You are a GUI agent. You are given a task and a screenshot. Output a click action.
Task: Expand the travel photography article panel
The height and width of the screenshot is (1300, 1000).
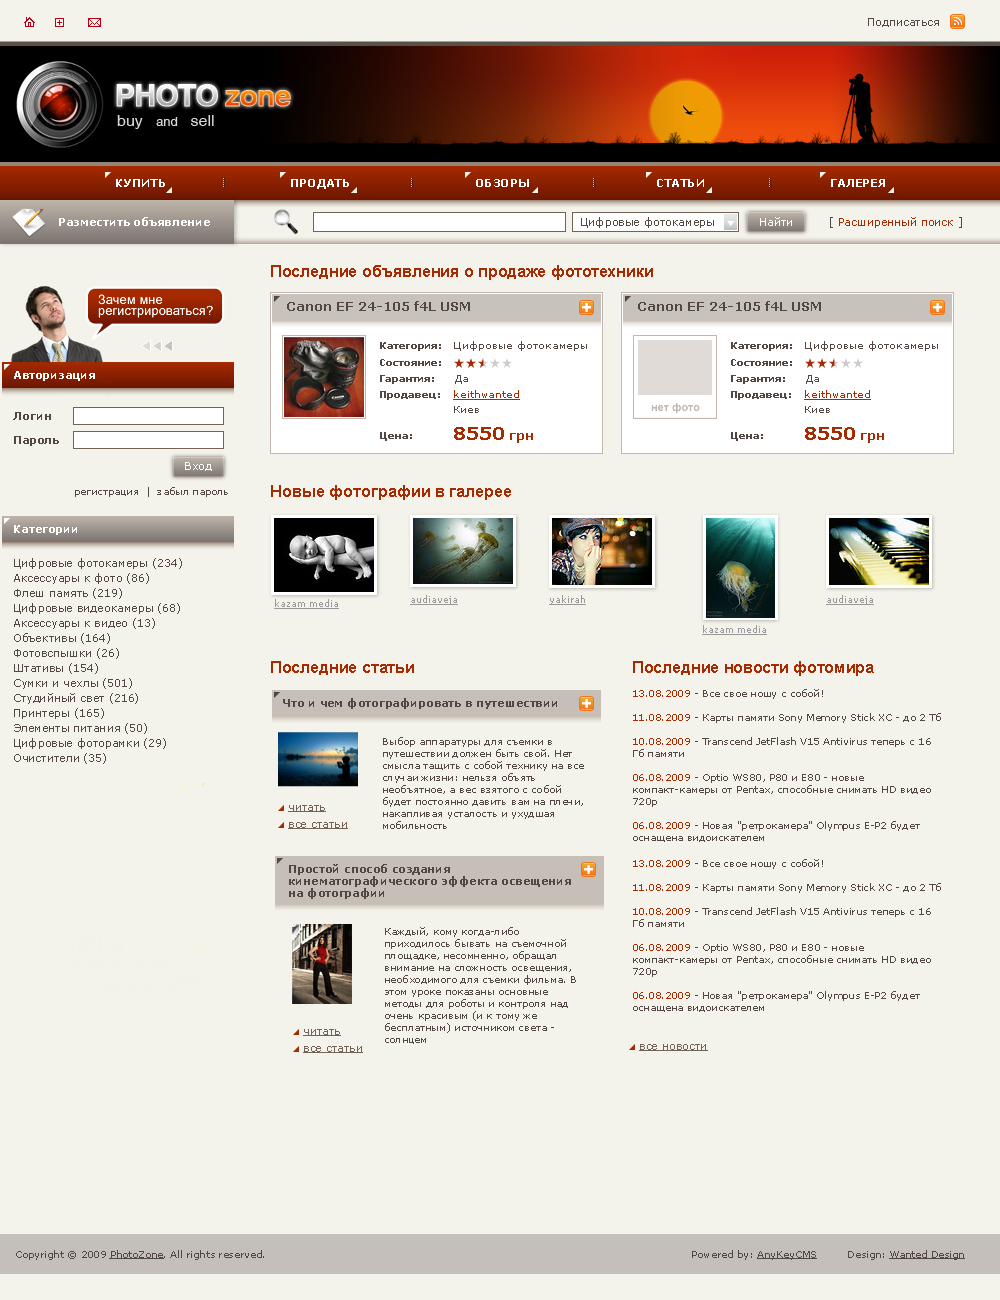pos(586,704)
